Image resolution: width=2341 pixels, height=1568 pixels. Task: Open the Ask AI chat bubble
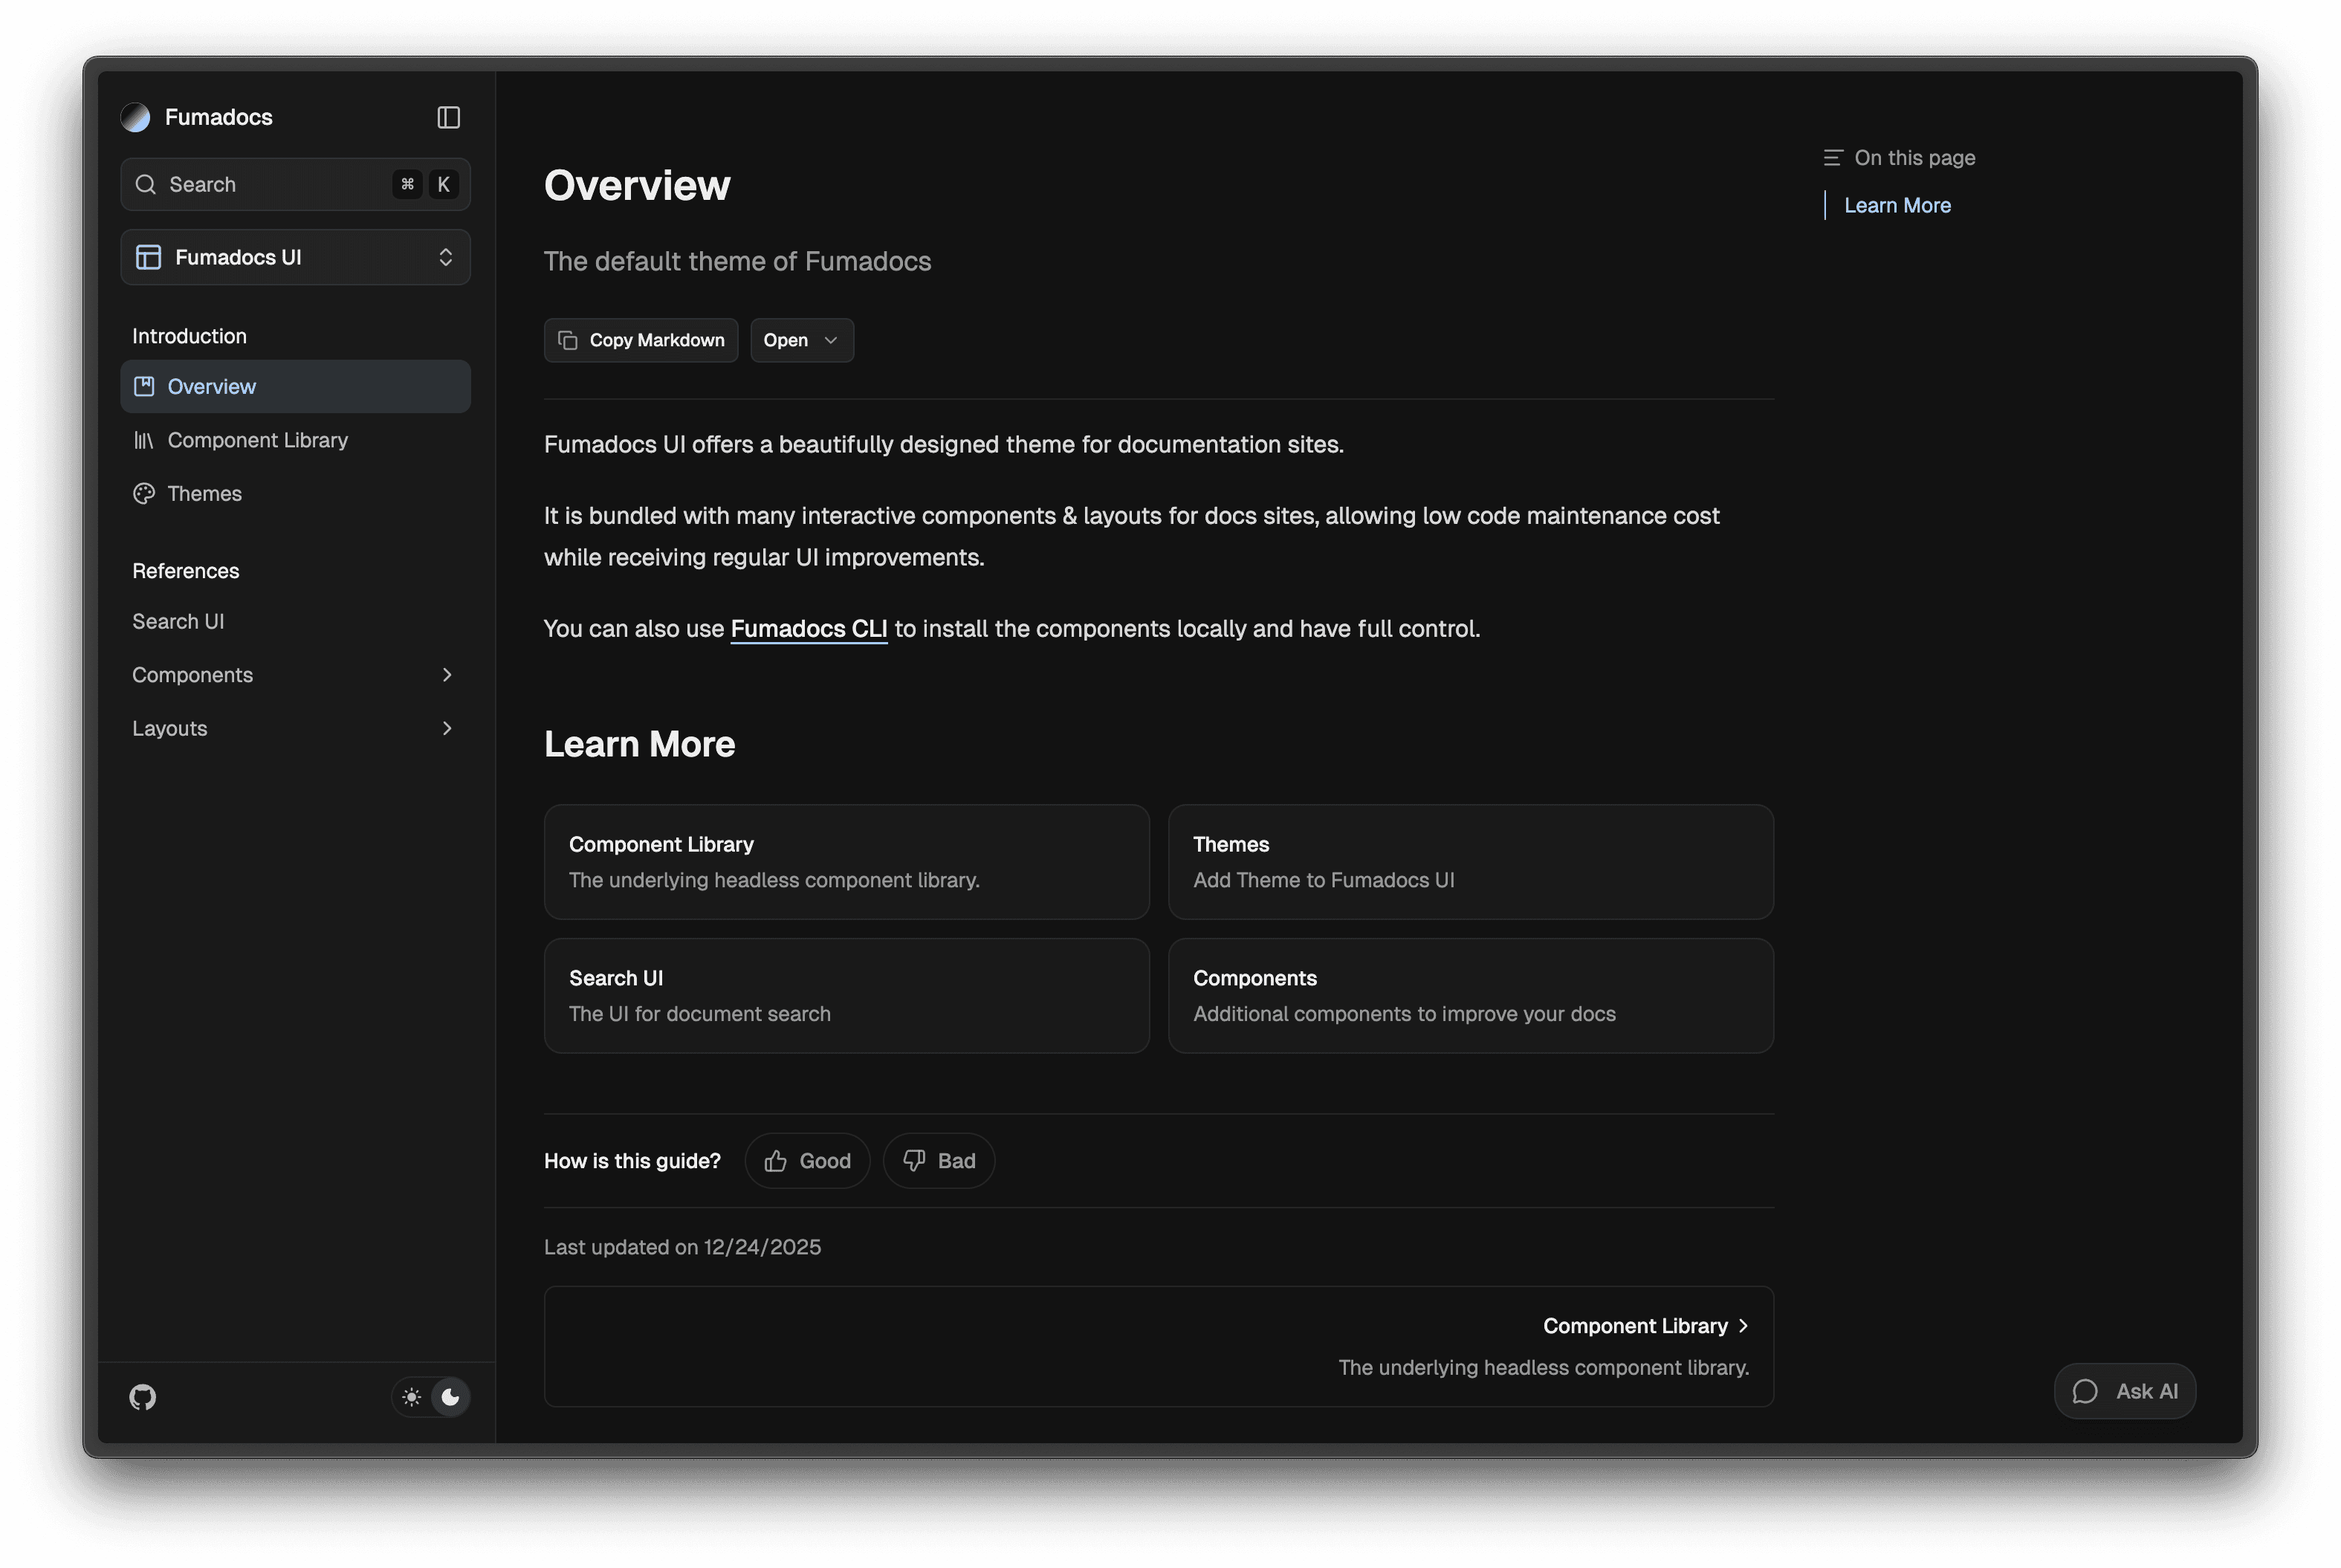click(2124, 1391)
